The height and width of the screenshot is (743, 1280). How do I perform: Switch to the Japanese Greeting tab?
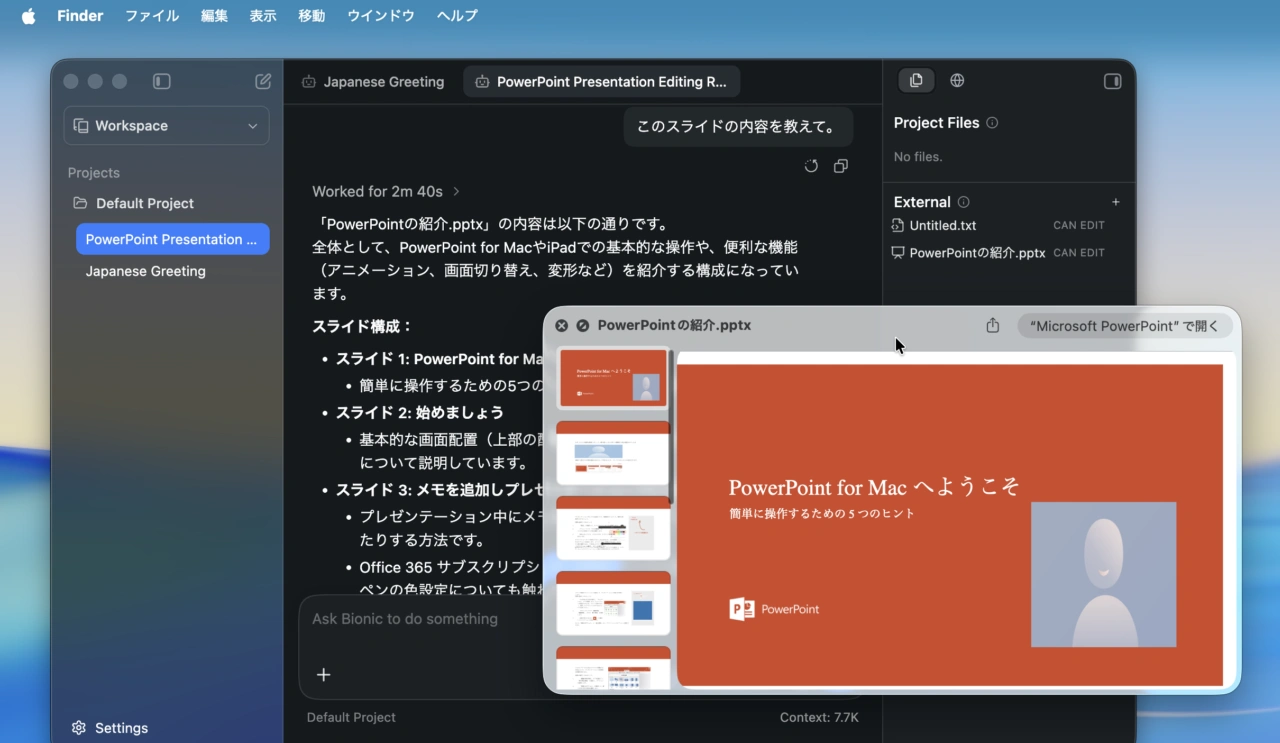(x=373, y=82)
